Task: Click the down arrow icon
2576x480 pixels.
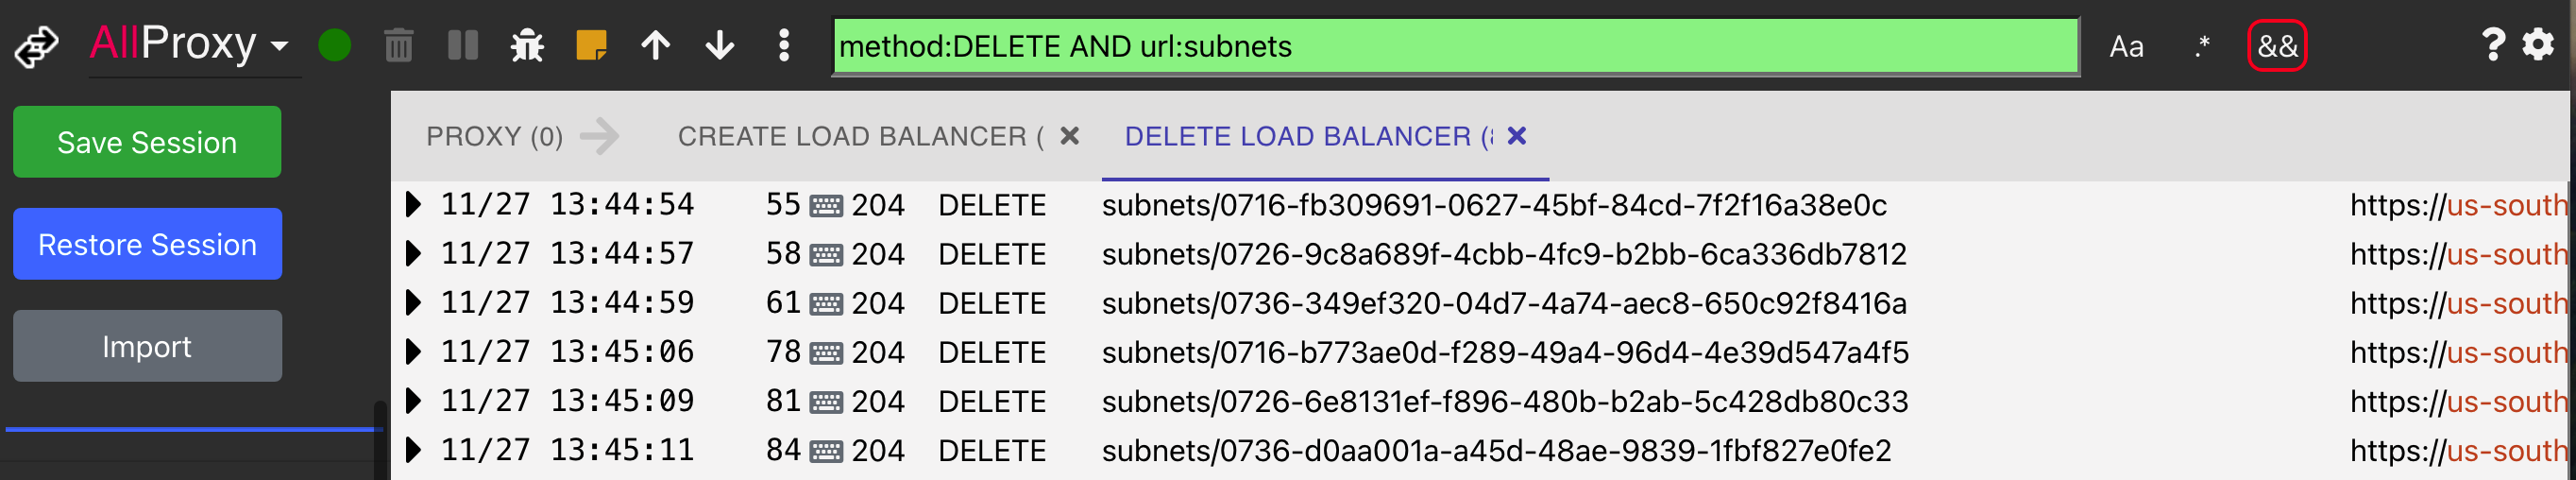Action: (x=720, y=46)
